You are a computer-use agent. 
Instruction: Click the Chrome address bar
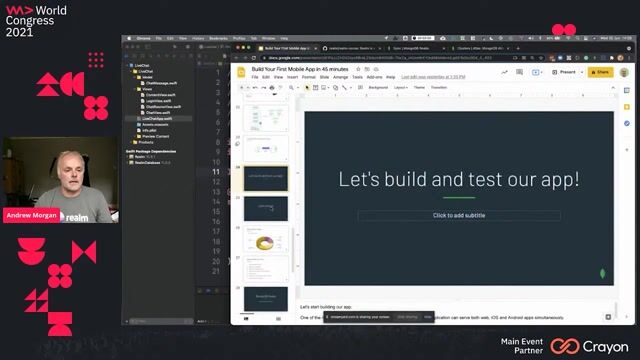tap(388, 58)
